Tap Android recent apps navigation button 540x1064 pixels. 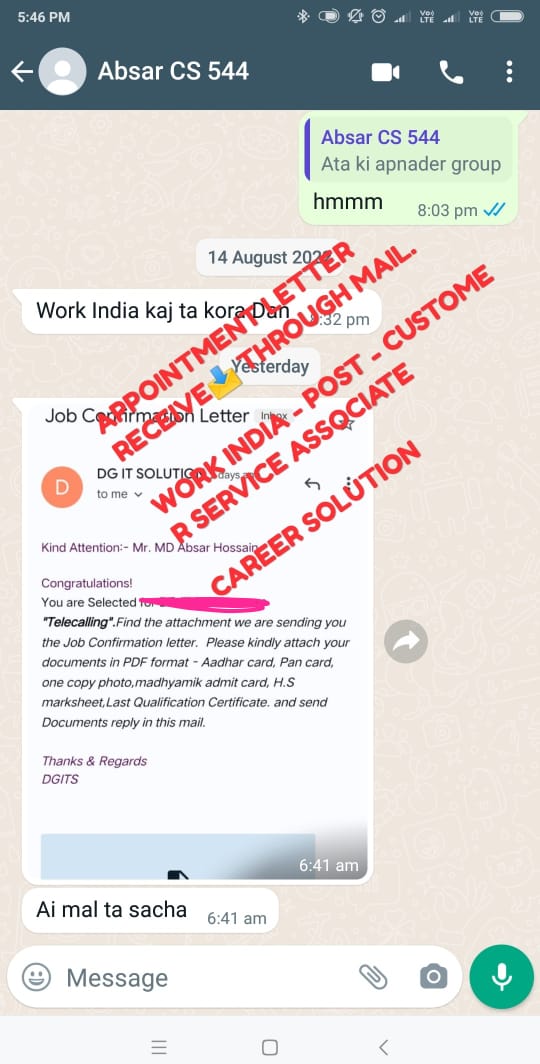coord(159,1047)
